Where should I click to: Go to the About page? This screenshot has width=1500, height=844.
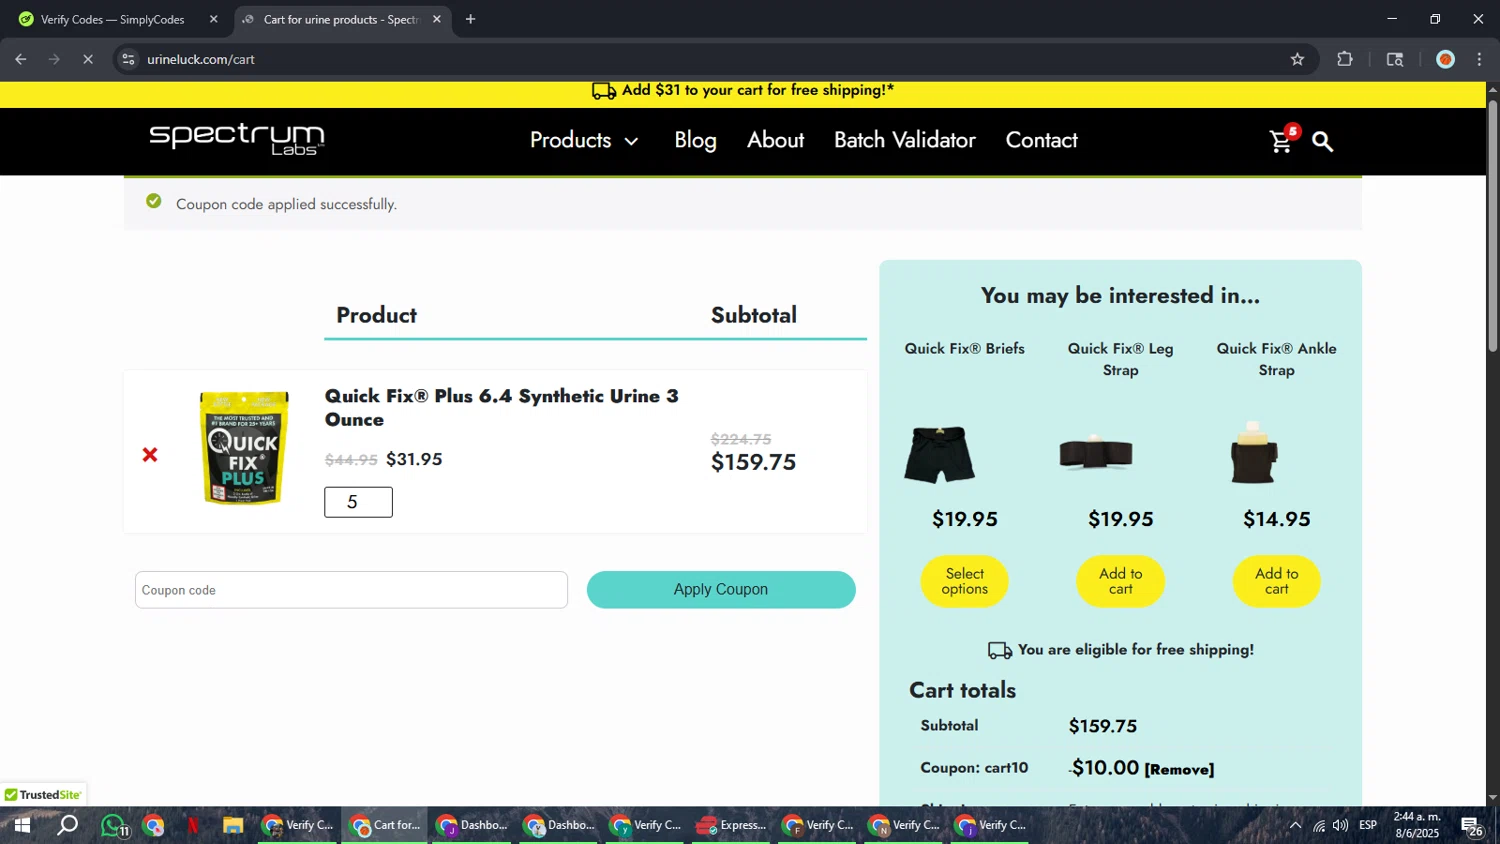(775, 140)
